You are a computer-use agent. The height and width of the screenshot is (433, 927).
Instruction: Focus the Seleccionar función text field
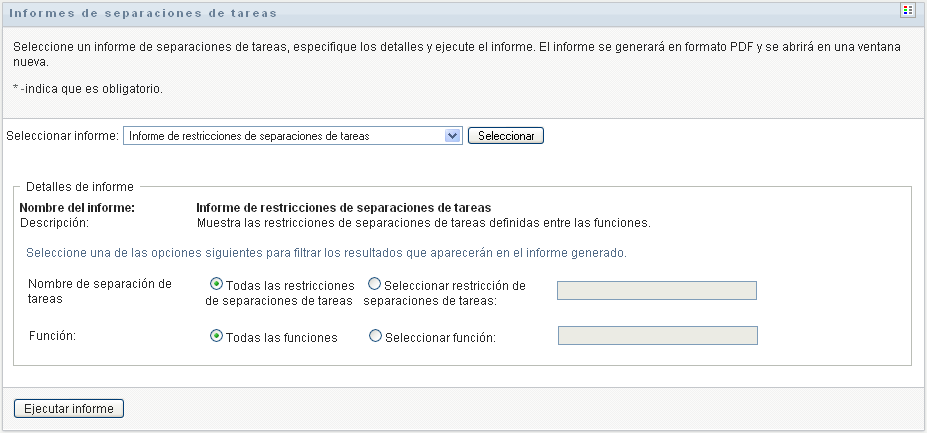point(657,336)
